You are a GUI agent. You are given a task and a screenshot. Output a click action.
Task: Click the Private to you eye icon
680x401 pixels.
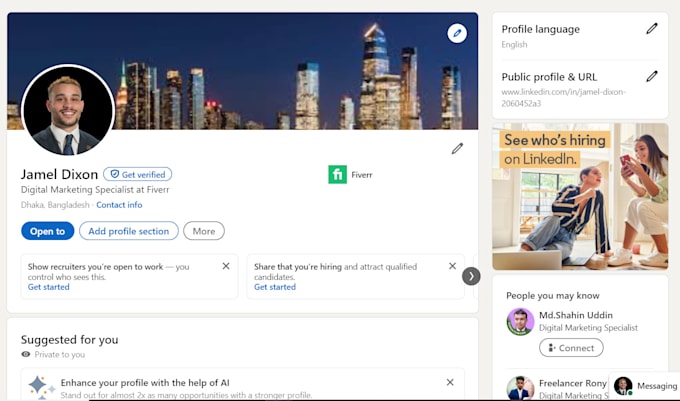click(26, 354)
